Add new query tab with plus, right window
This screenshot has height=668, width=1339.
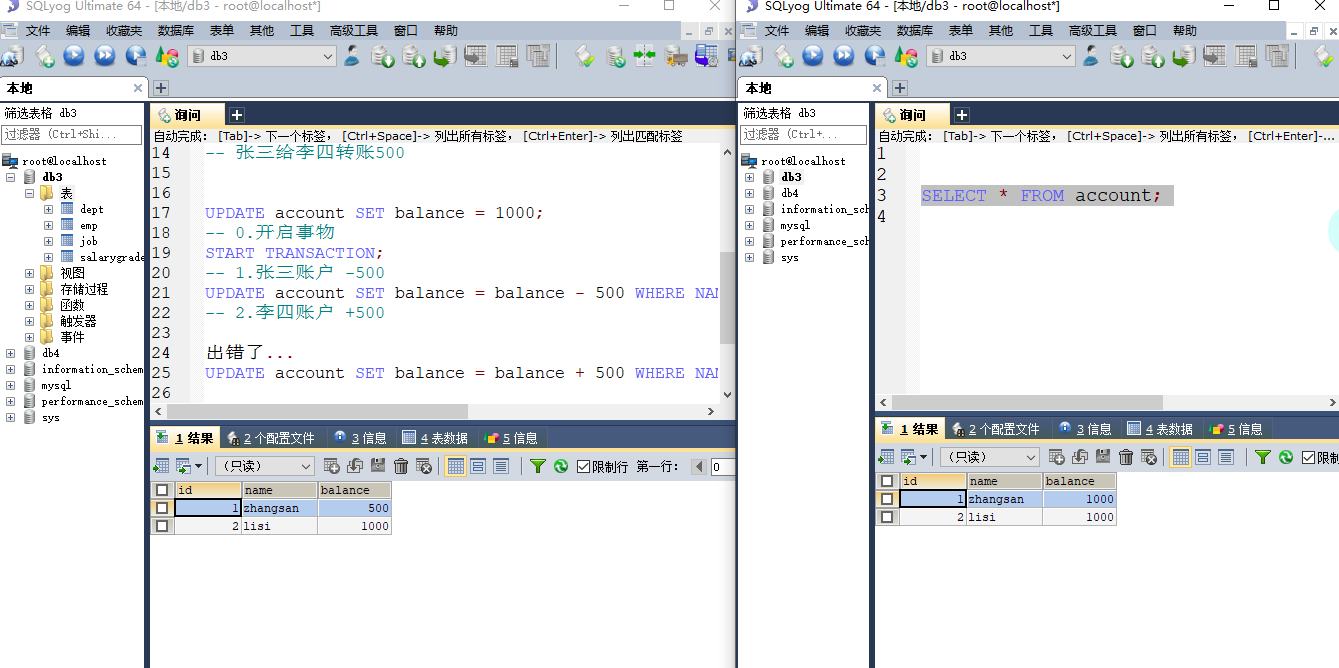[961, 115]
